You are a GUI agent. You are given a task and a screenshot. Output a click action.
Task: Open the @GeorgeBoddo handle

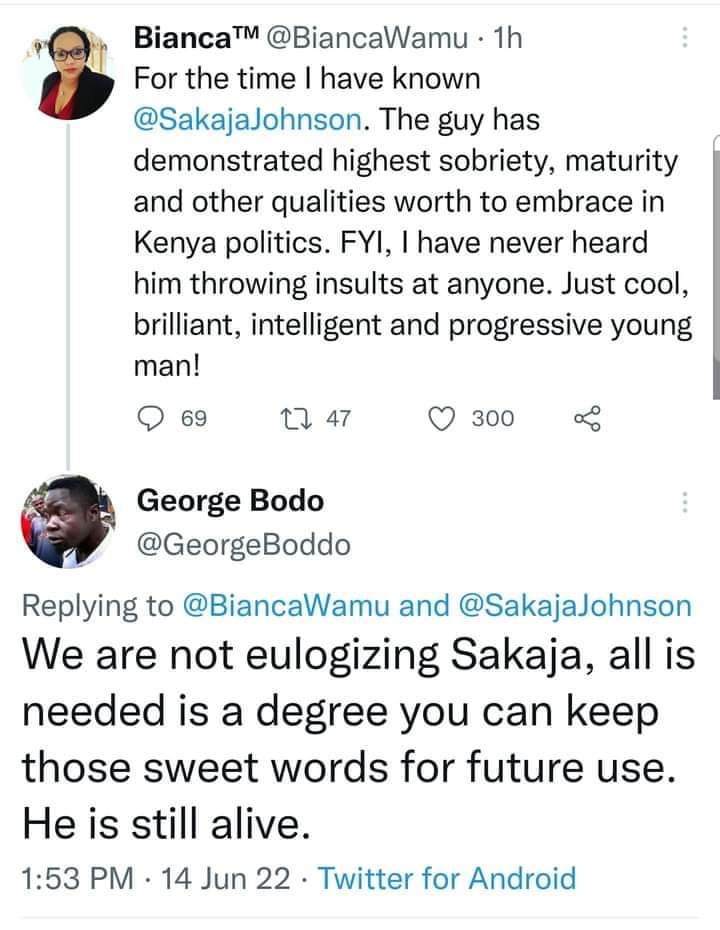pos(242,545)
